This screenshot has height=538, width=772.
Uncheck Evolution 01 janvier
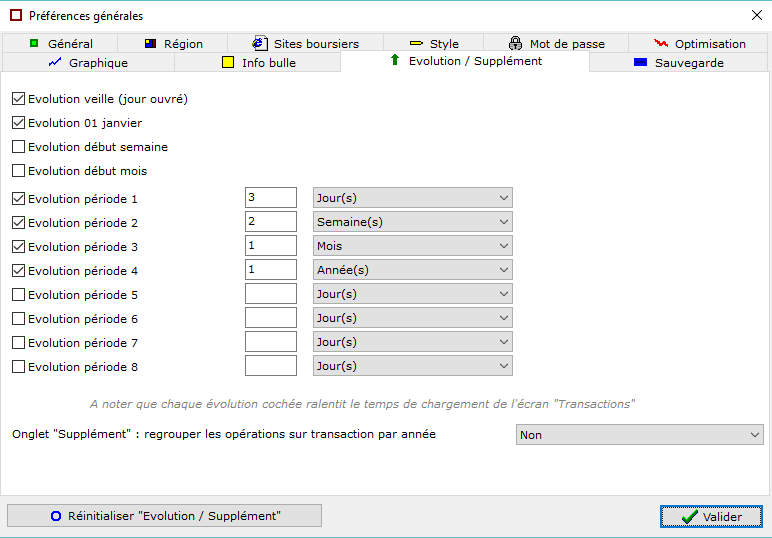click(18, 123)
